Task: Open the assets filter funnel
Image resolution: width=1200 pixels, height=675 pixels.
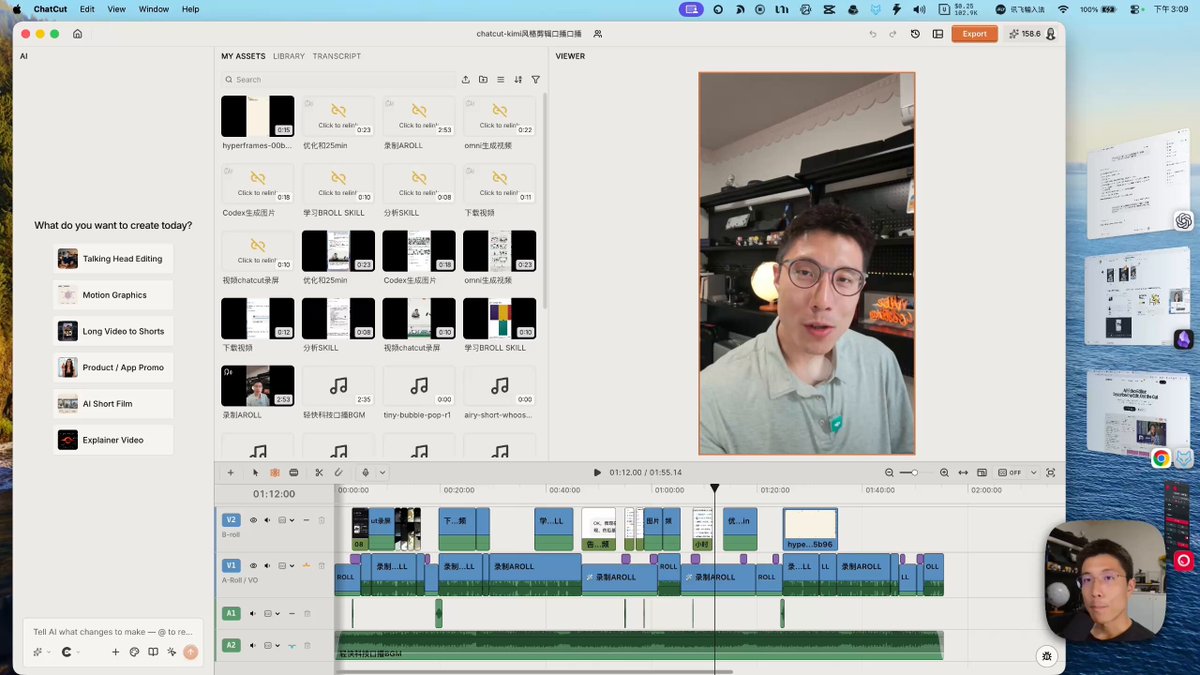Action: (536, 80)
